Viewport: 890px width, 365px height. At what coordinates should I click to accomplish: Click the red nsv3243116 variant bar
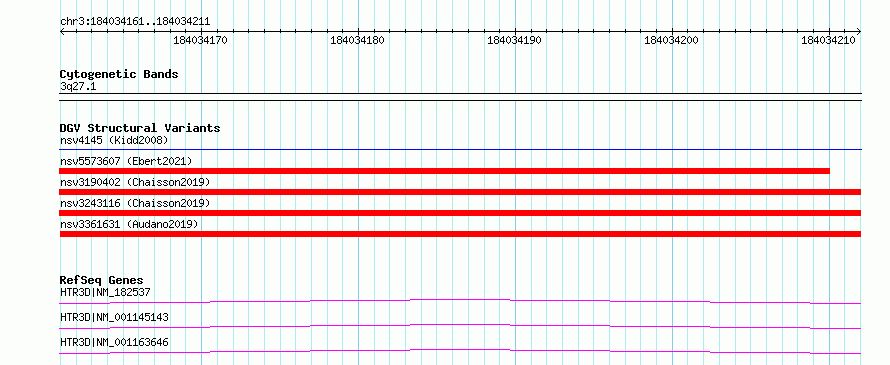(x=460, y=213)
